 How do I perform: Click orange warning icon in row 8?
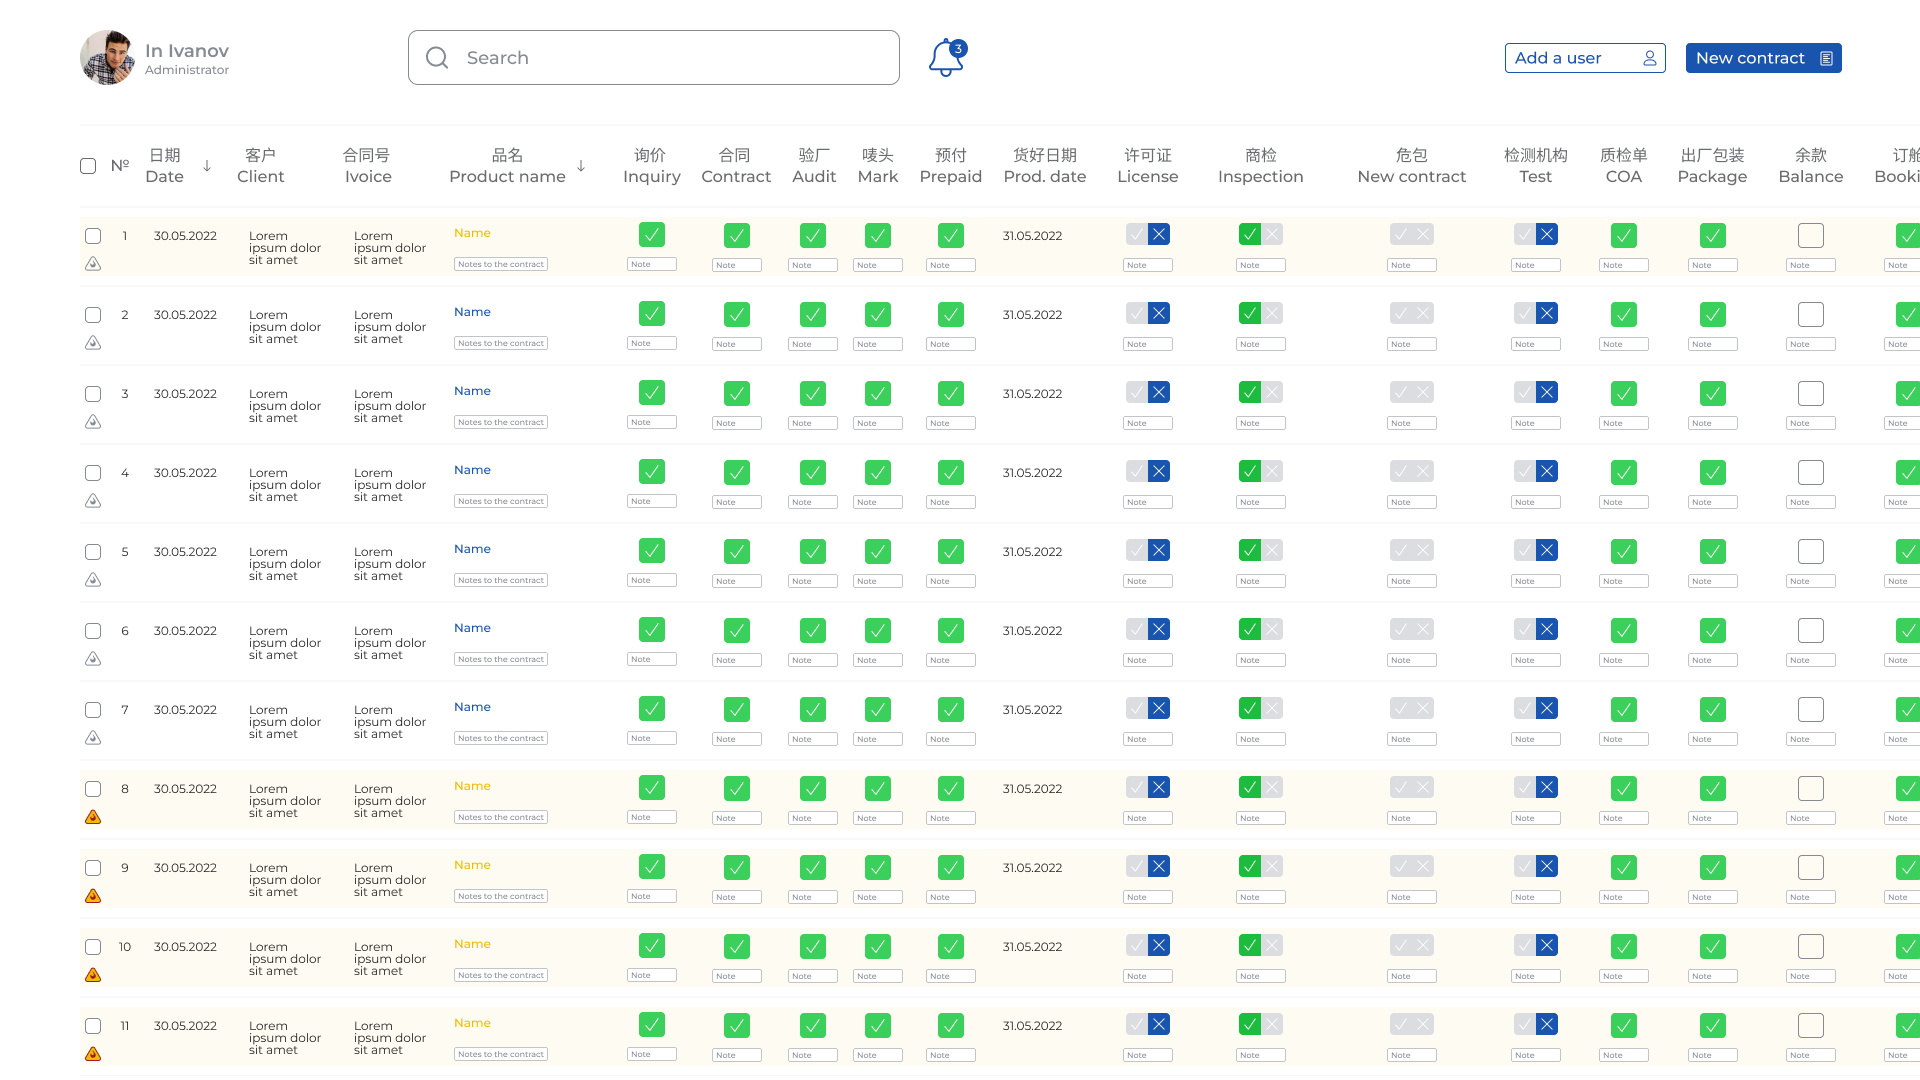click(x=93, y=817)
